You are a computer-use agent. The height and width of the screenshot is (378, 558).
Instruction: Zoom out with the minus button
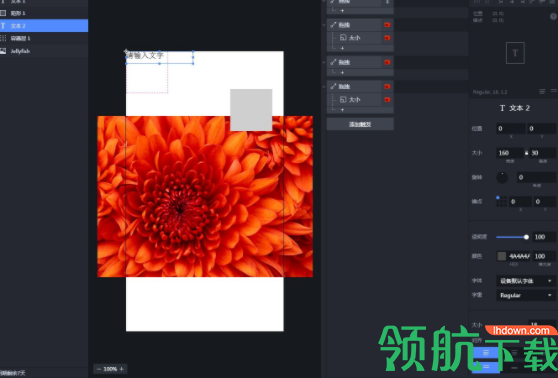(99, 369)
